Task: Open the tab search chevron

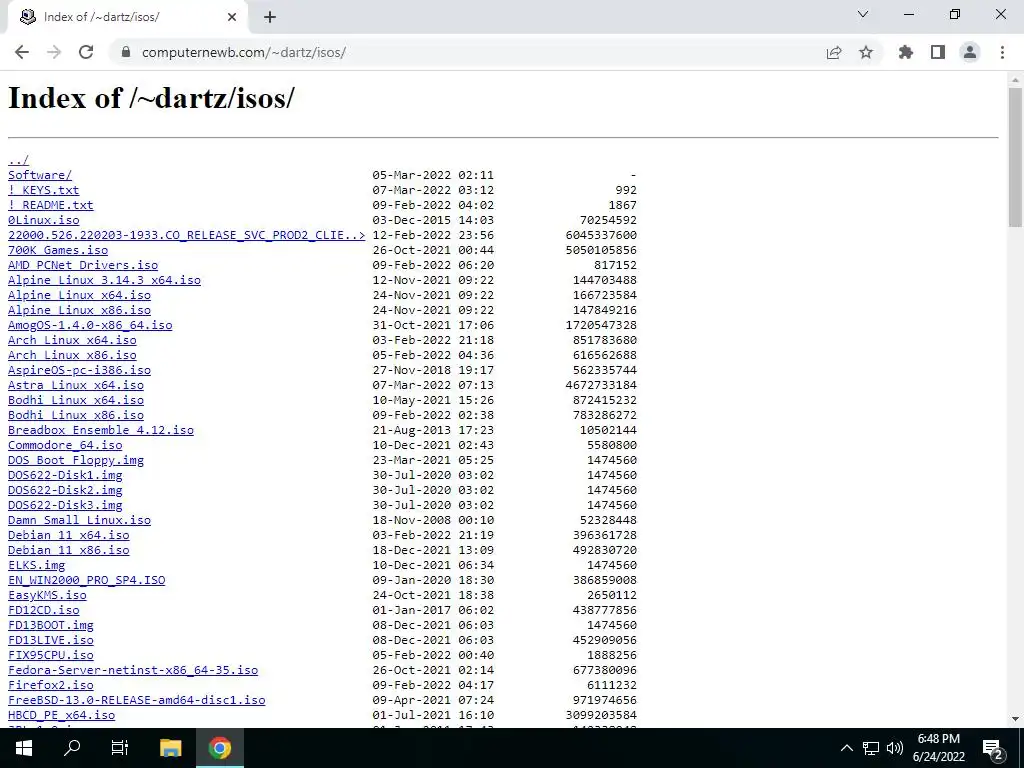Action: 863,14
